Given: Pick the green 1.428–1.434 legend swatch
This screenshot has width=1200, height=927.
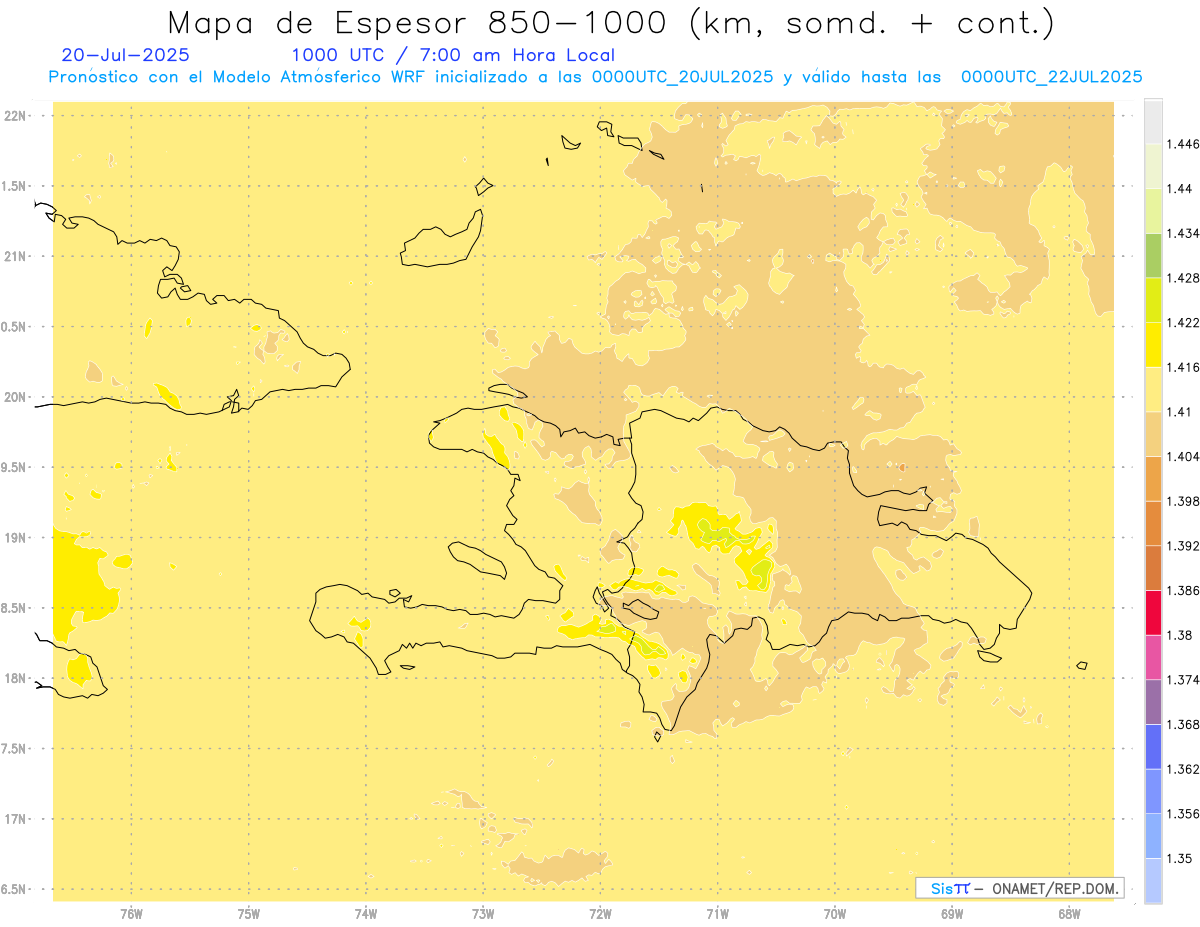Looking at the screenshot, I should pyautogui.click(x=1153, y=255).
